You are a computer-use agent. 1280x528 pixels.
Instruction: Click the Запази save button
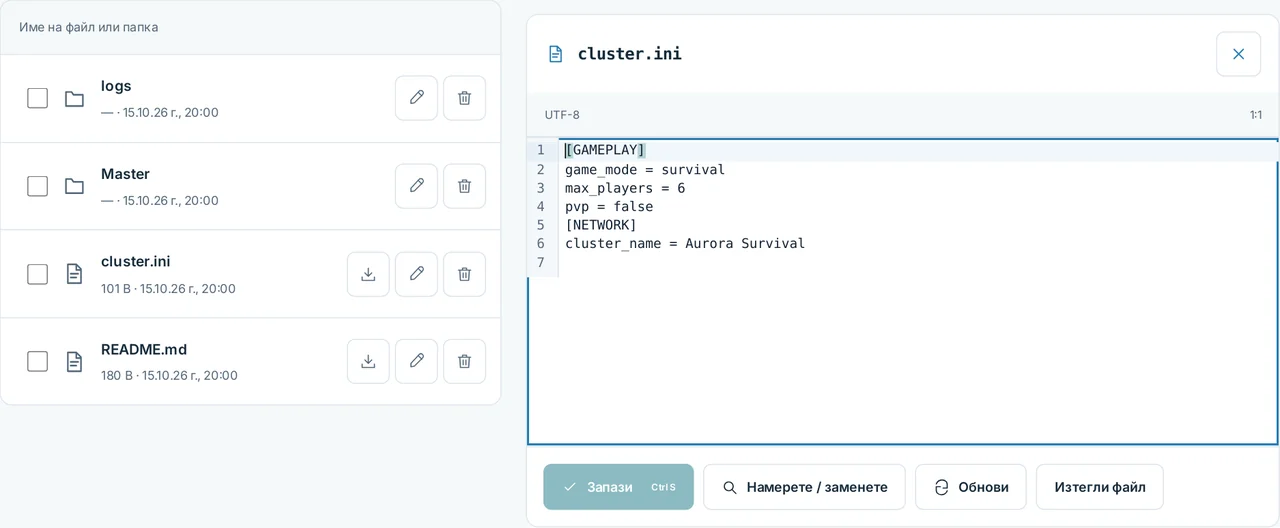point(618,487)
